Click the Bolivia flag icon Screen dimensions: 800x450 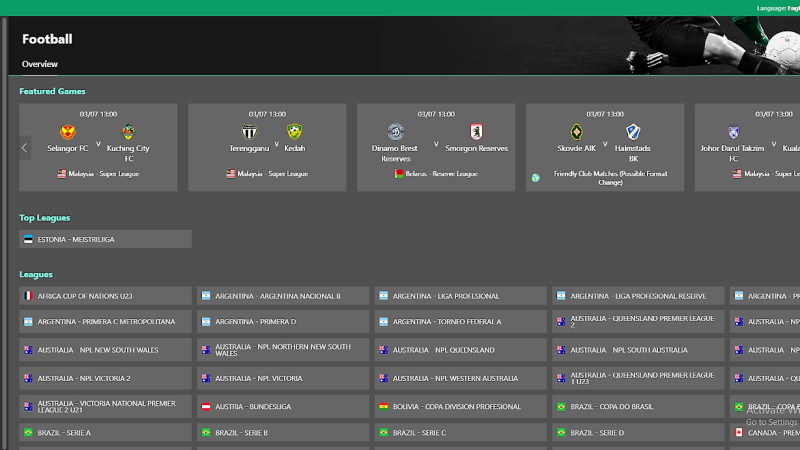pos(383,407)
